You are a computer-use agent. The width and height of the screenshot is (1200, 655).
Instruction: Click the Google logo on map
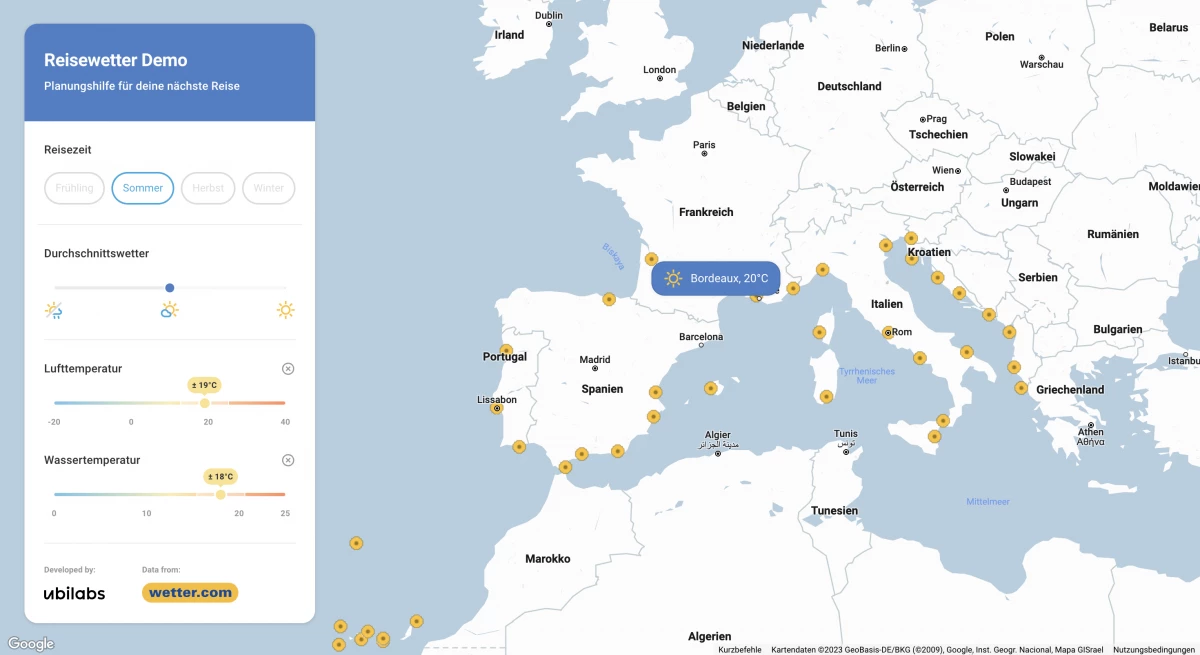31,644
